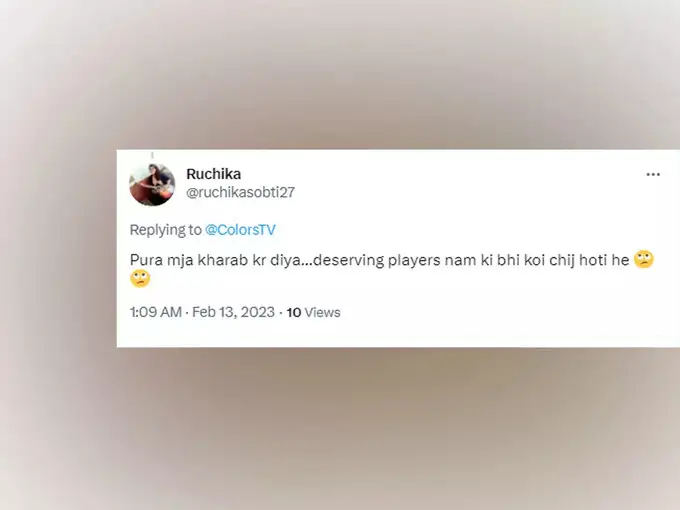Viewport: 680px width, 510px height.
Task: View the 10 Views count
Action: coord(313,312)
